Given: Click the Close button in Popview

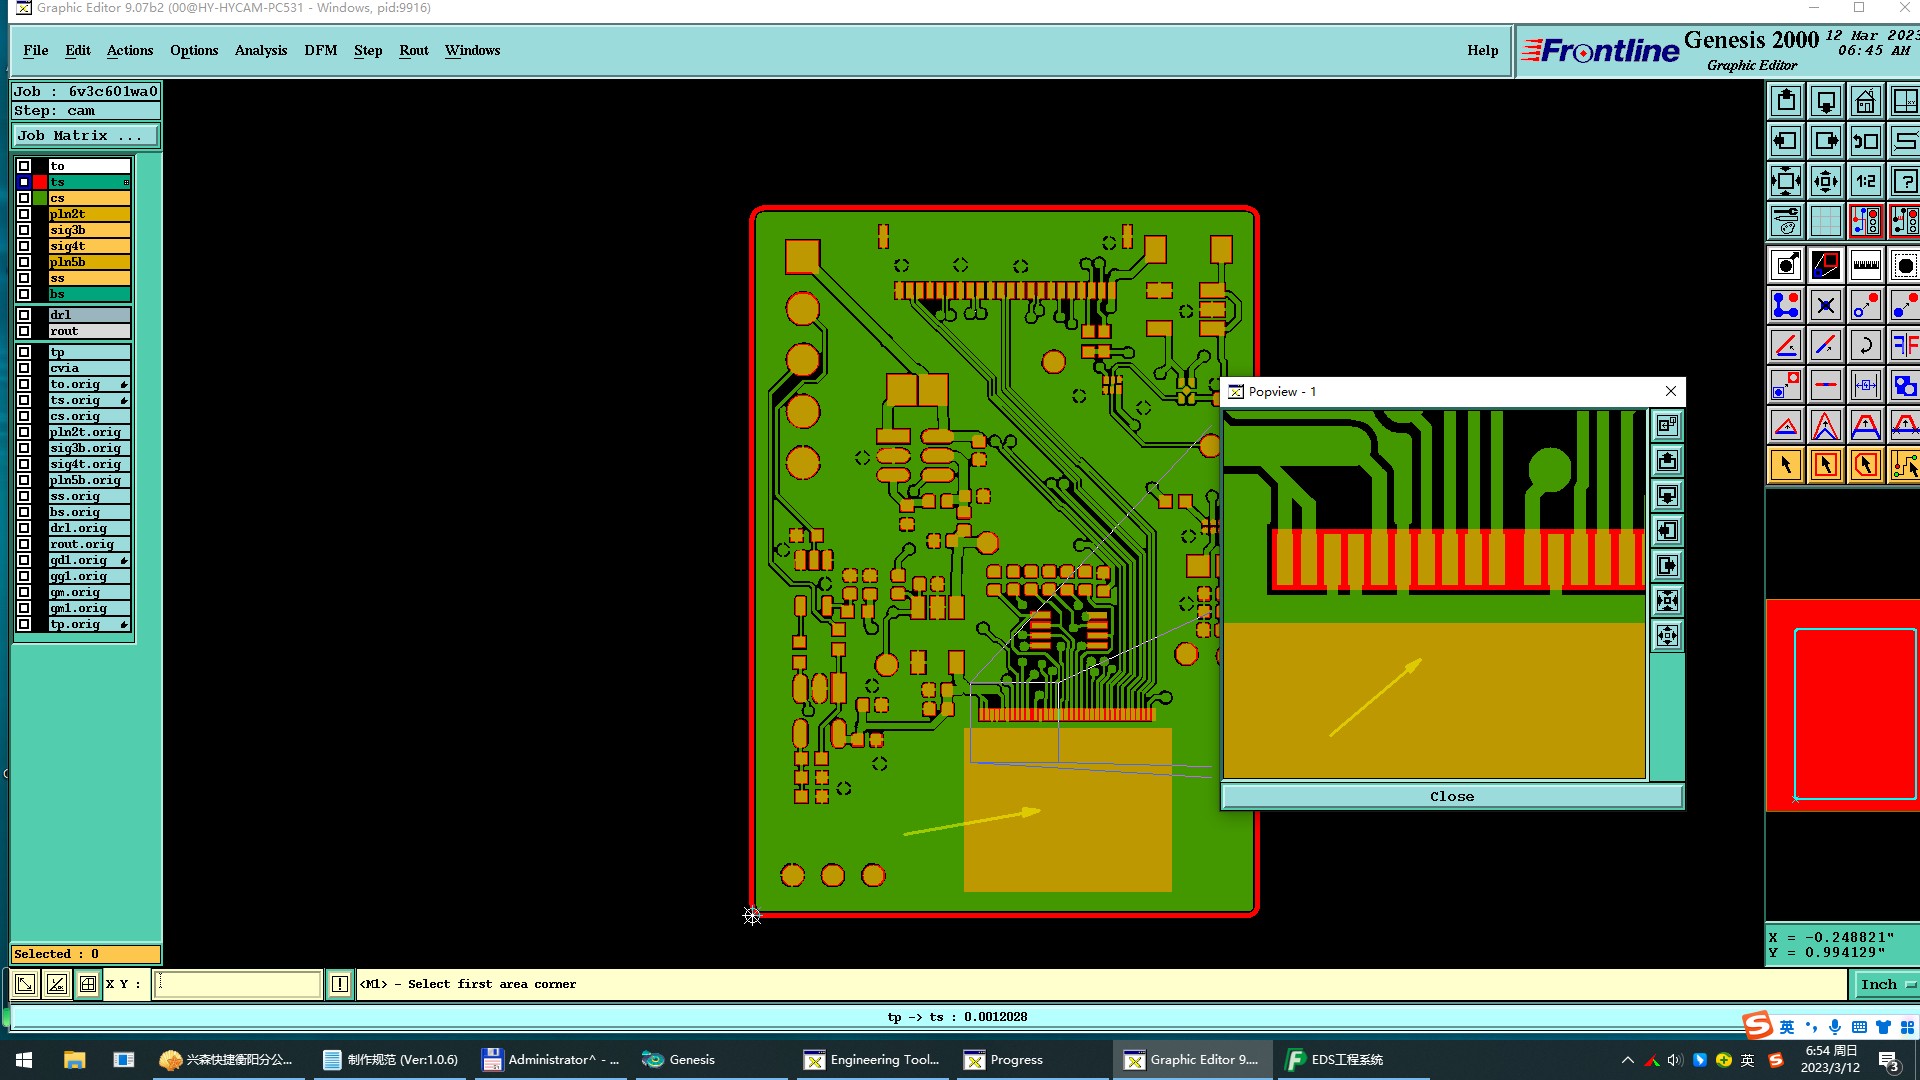Looking at the screenshot, I should (1451, 796).
